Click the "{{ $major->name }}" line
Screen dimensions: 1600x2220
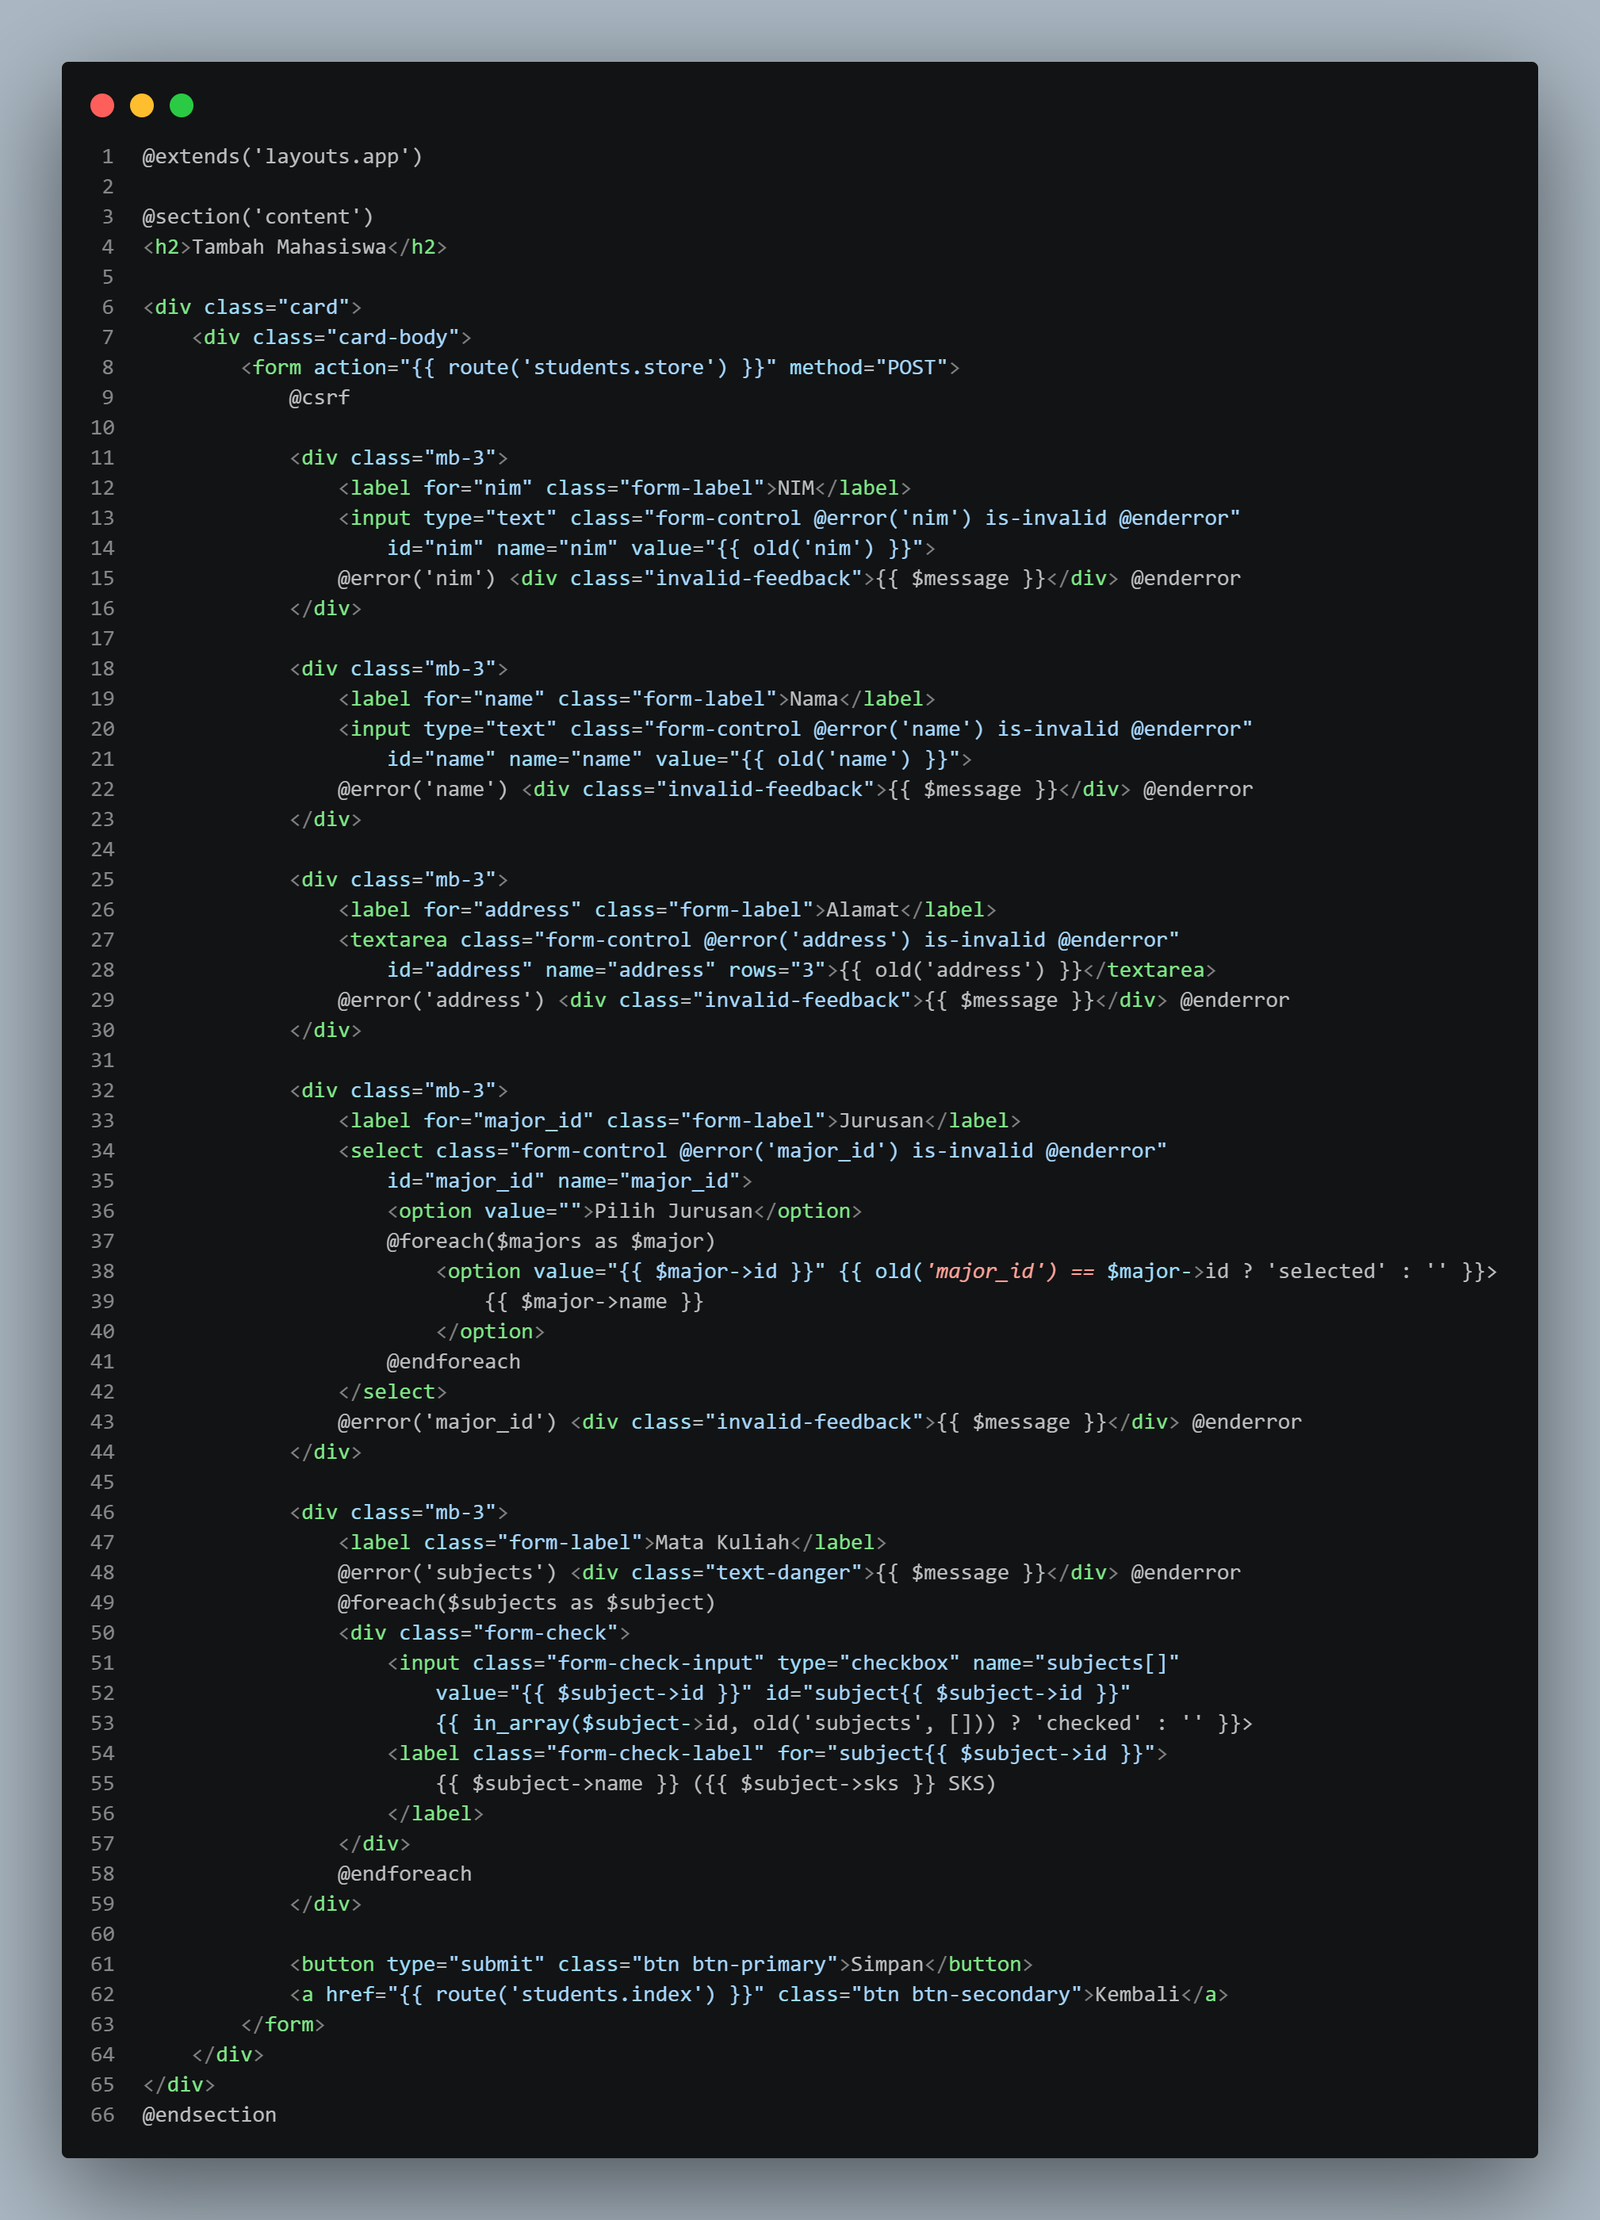point(595,1301)
